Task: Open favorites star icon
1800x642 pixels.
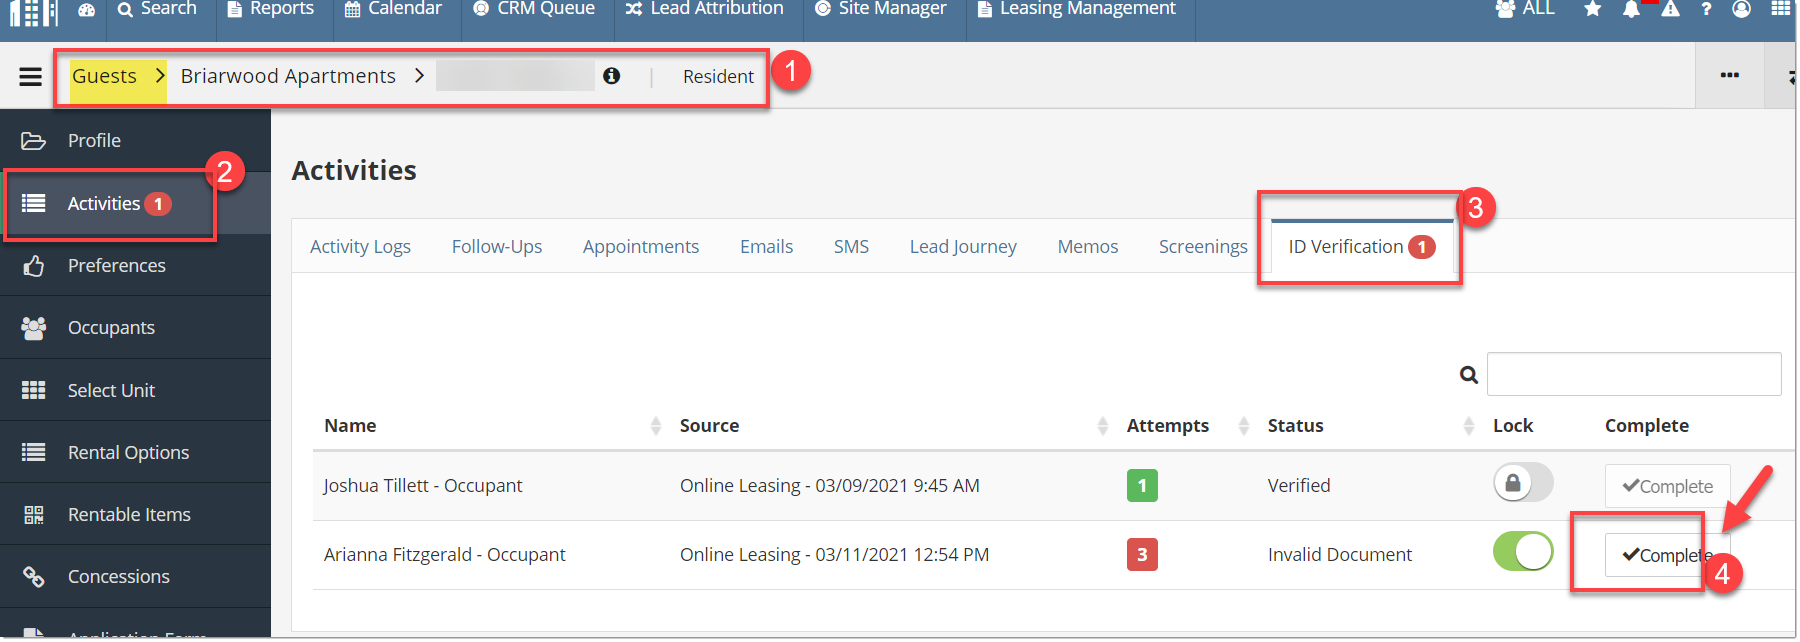Action: point(1593,10)
